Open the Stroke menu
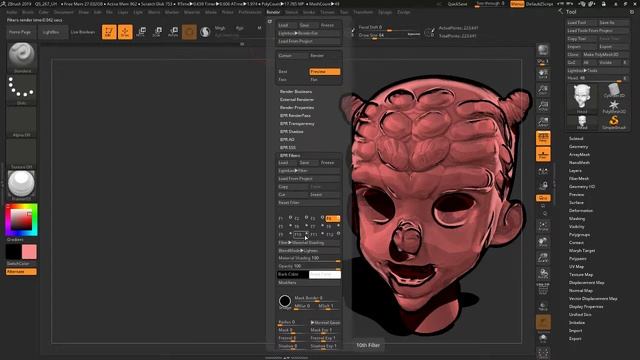This screenshot has height=360, width=640. (x=309, y=12)
